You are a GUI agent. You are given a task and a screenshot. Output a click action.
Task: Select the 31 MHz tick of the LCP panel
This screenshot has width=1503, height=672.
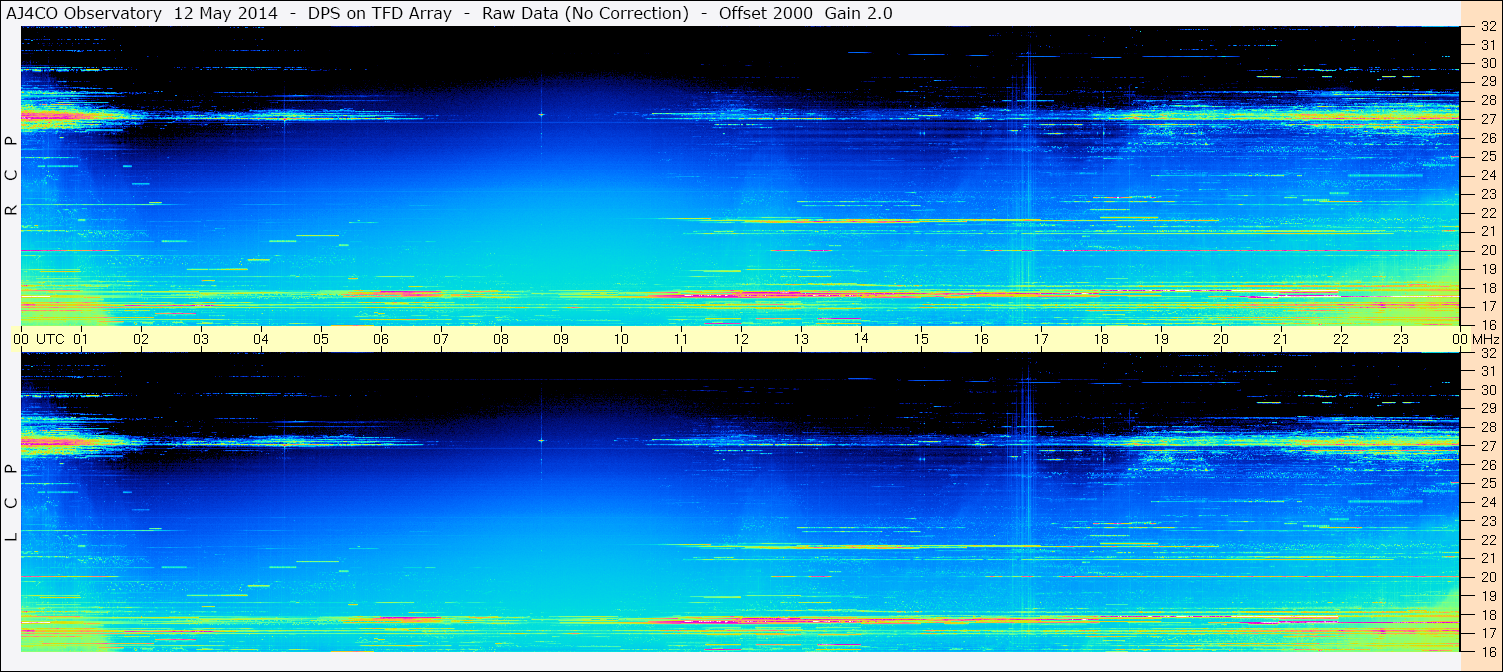(1487, 372)
